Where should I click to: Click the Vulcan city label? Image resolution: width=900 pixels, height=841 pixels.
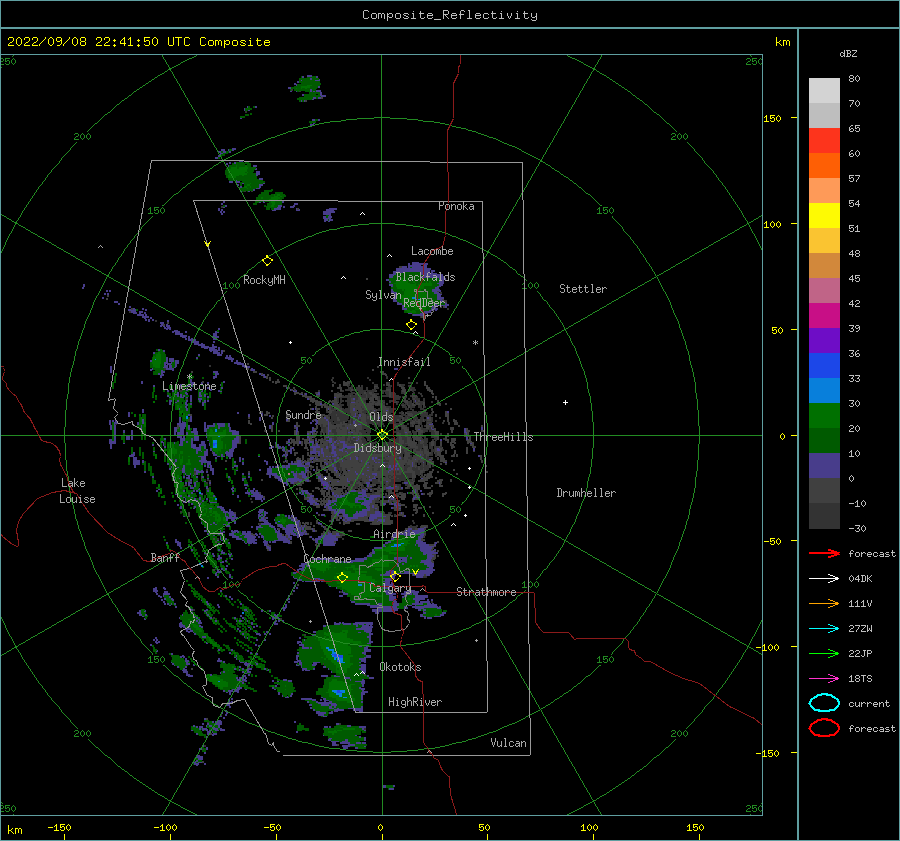point(509,743)
